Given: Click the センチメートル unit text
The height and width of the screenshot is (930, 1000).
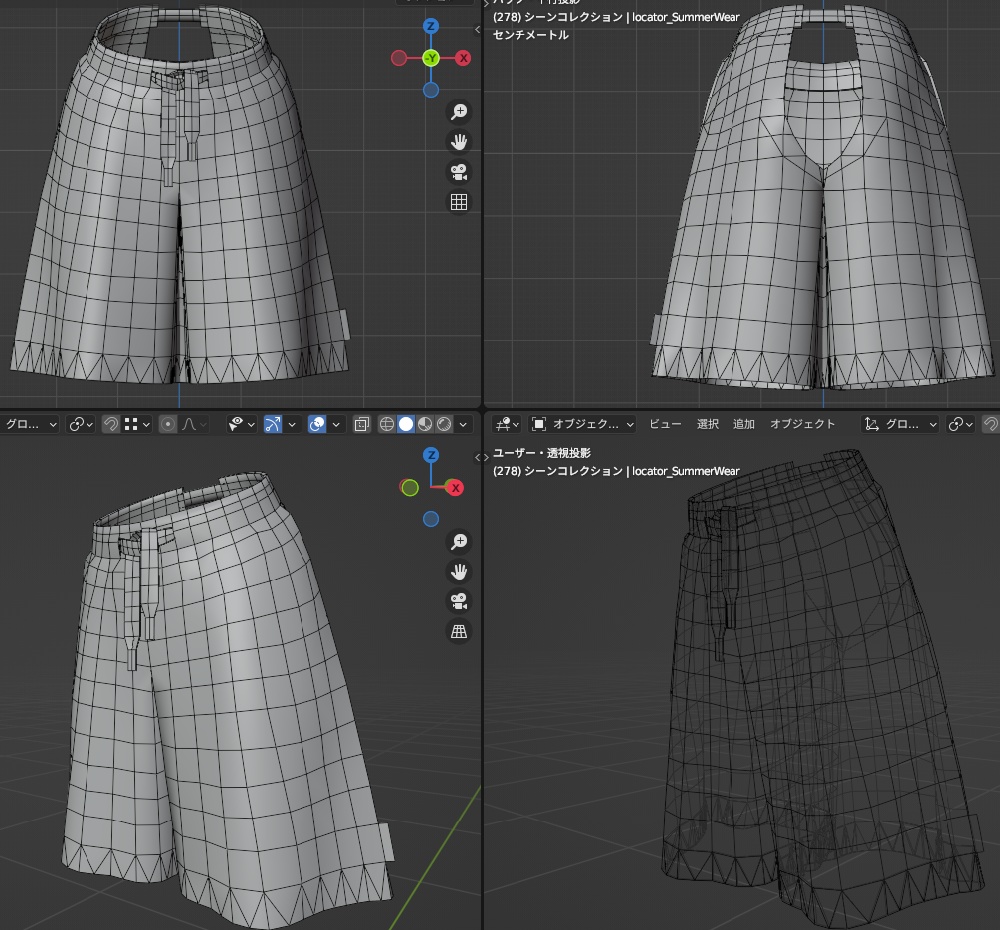Looking at the screenshot, I should [531, 35].
